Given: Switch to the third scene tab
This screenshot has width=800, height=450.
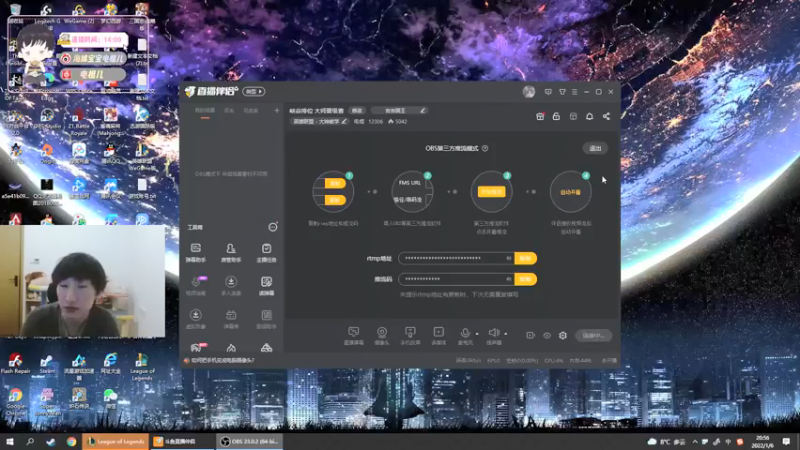Looking at the screenshot, I should (x=251, y=111).
